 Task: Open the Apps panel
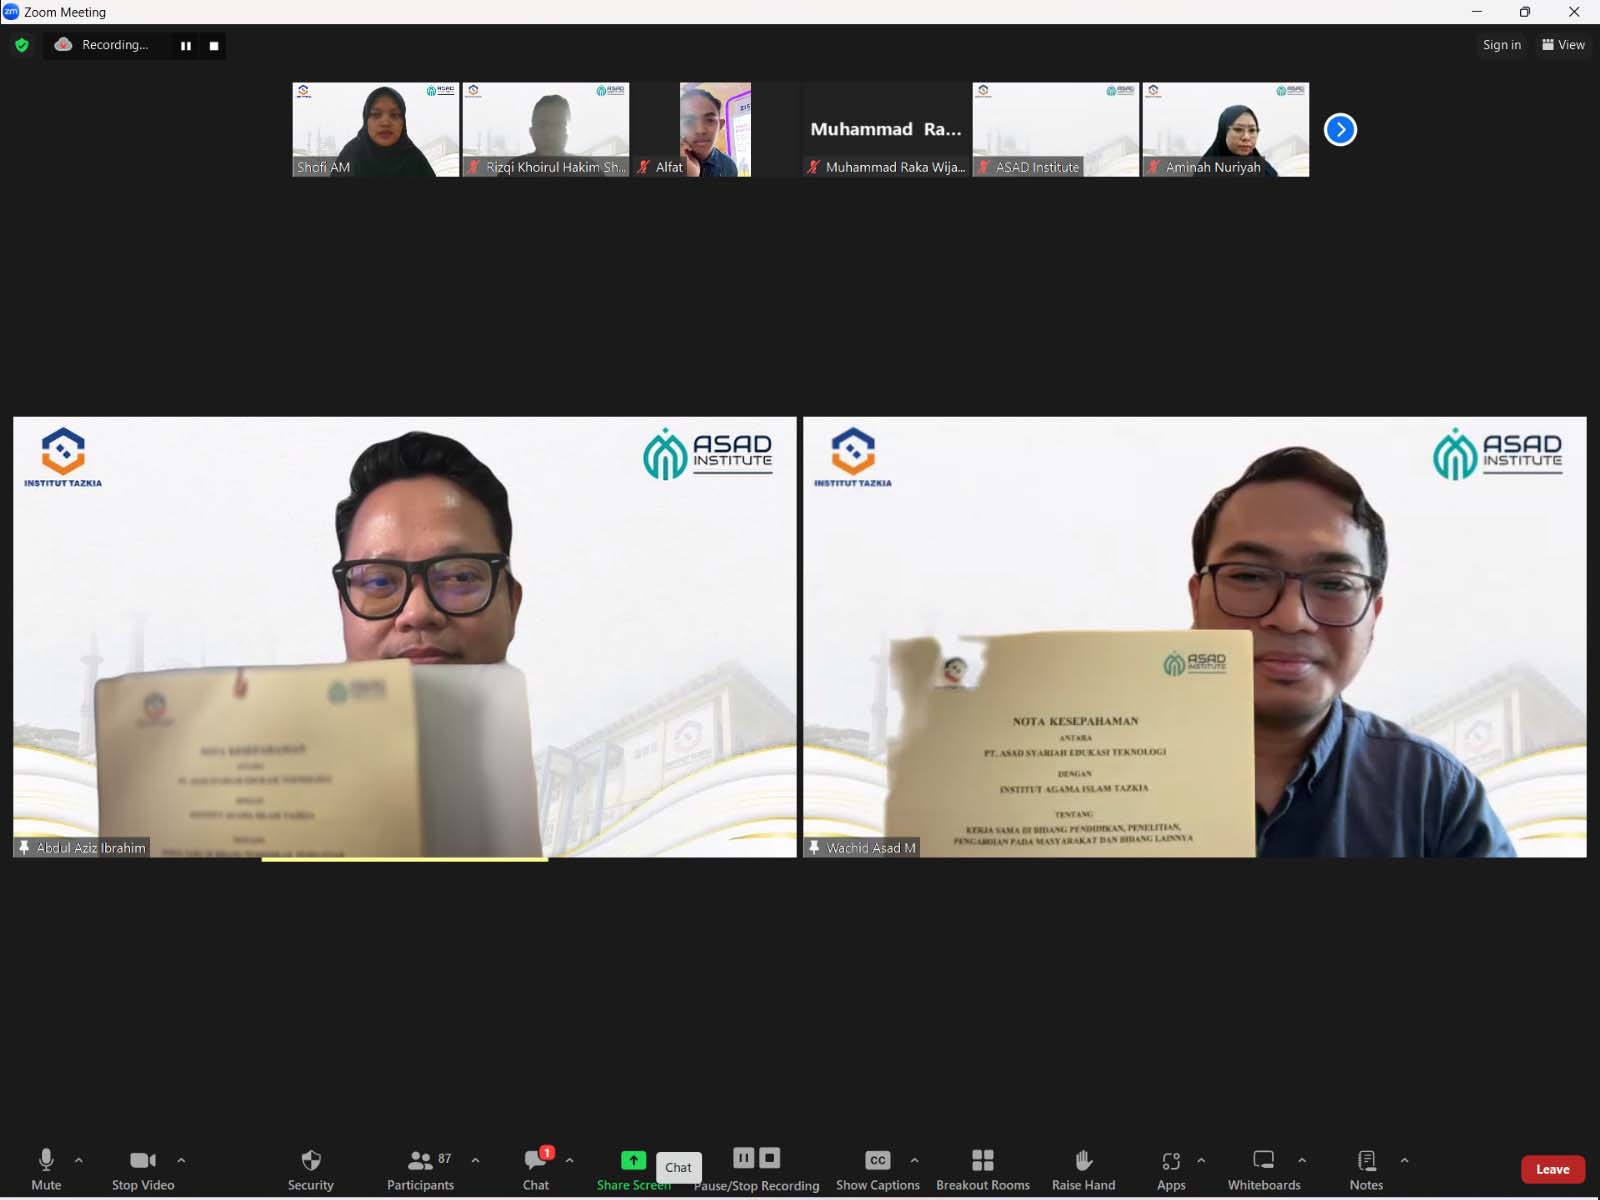[1171, 1169]
